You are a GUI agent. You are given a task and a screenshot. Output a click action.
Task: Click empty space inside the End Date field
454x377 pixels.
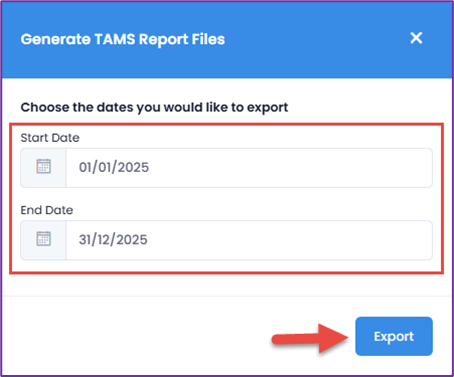290,240
